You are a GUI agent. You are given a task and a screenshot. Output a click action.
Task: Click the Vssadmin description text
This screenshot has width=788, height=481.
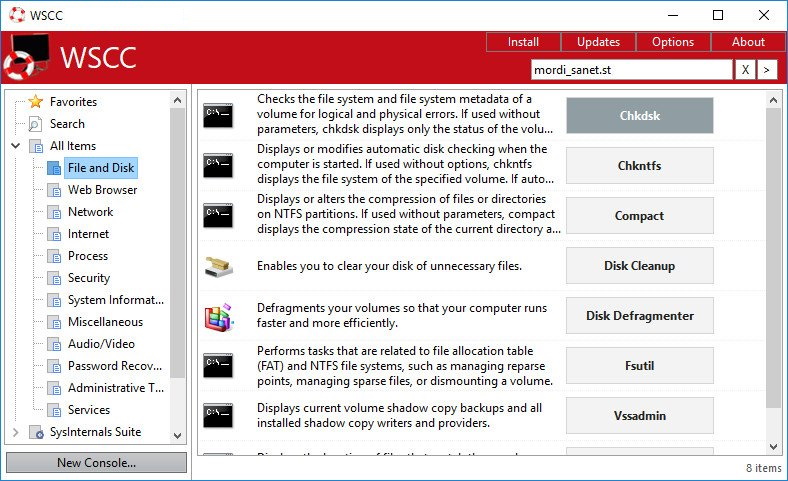click(x=400, y=415)
